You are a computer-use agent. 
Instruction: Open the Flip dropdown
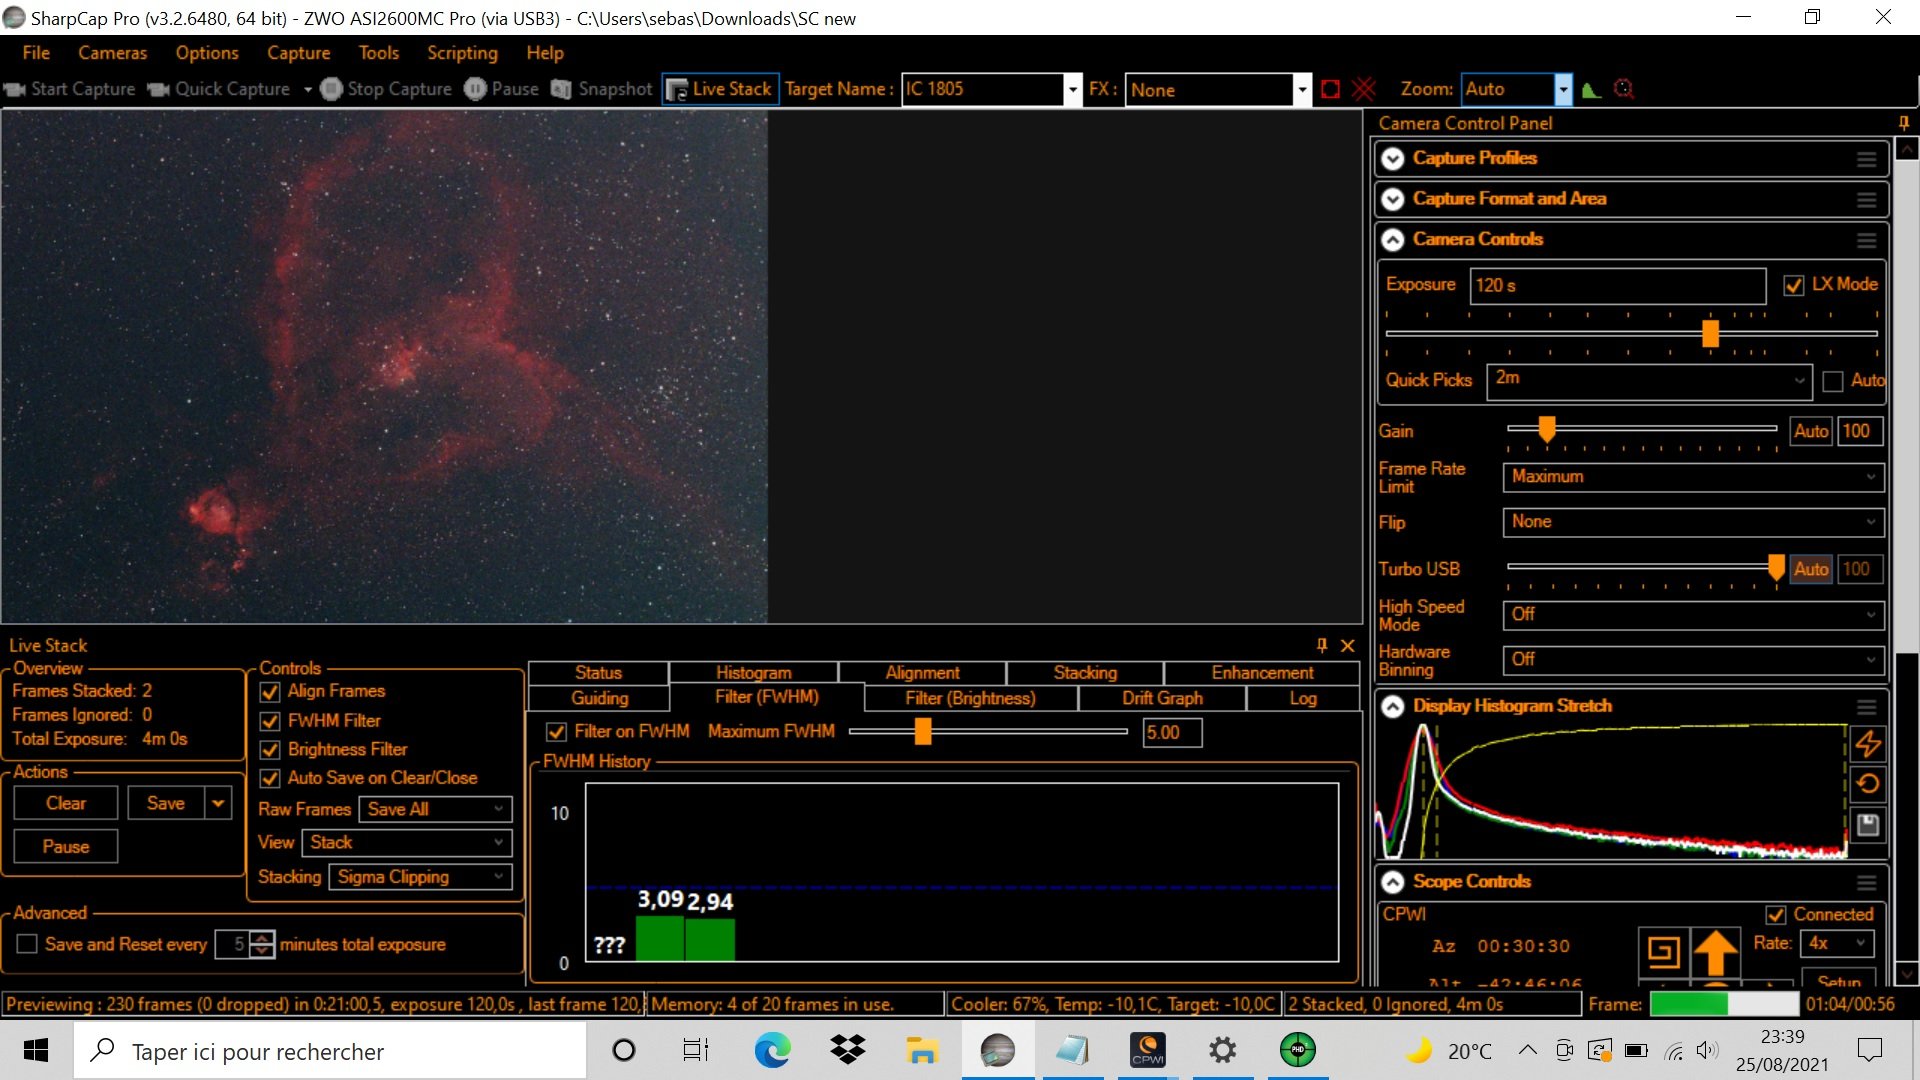coord(1693,522)
